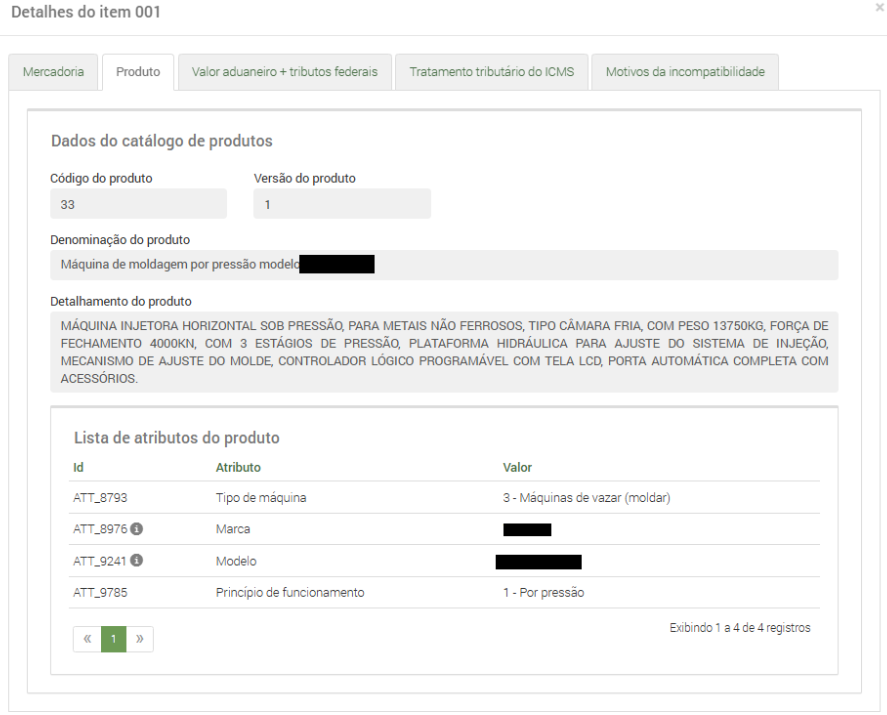The width and height of the screenshot is (887, 715).
Task: Open Tratamento tributário do ICMS tab
Action: tap(491, 72)
